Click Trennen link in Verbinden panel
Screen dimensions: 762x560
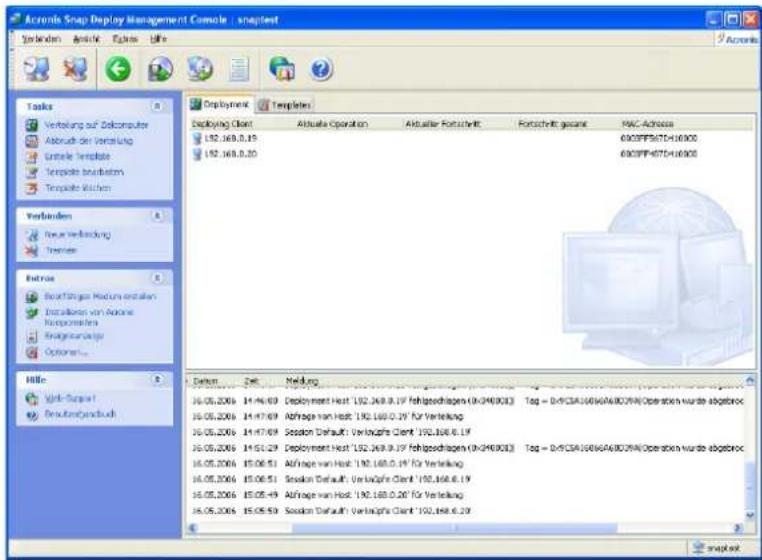pyautogui.click(x=61, y=250)
